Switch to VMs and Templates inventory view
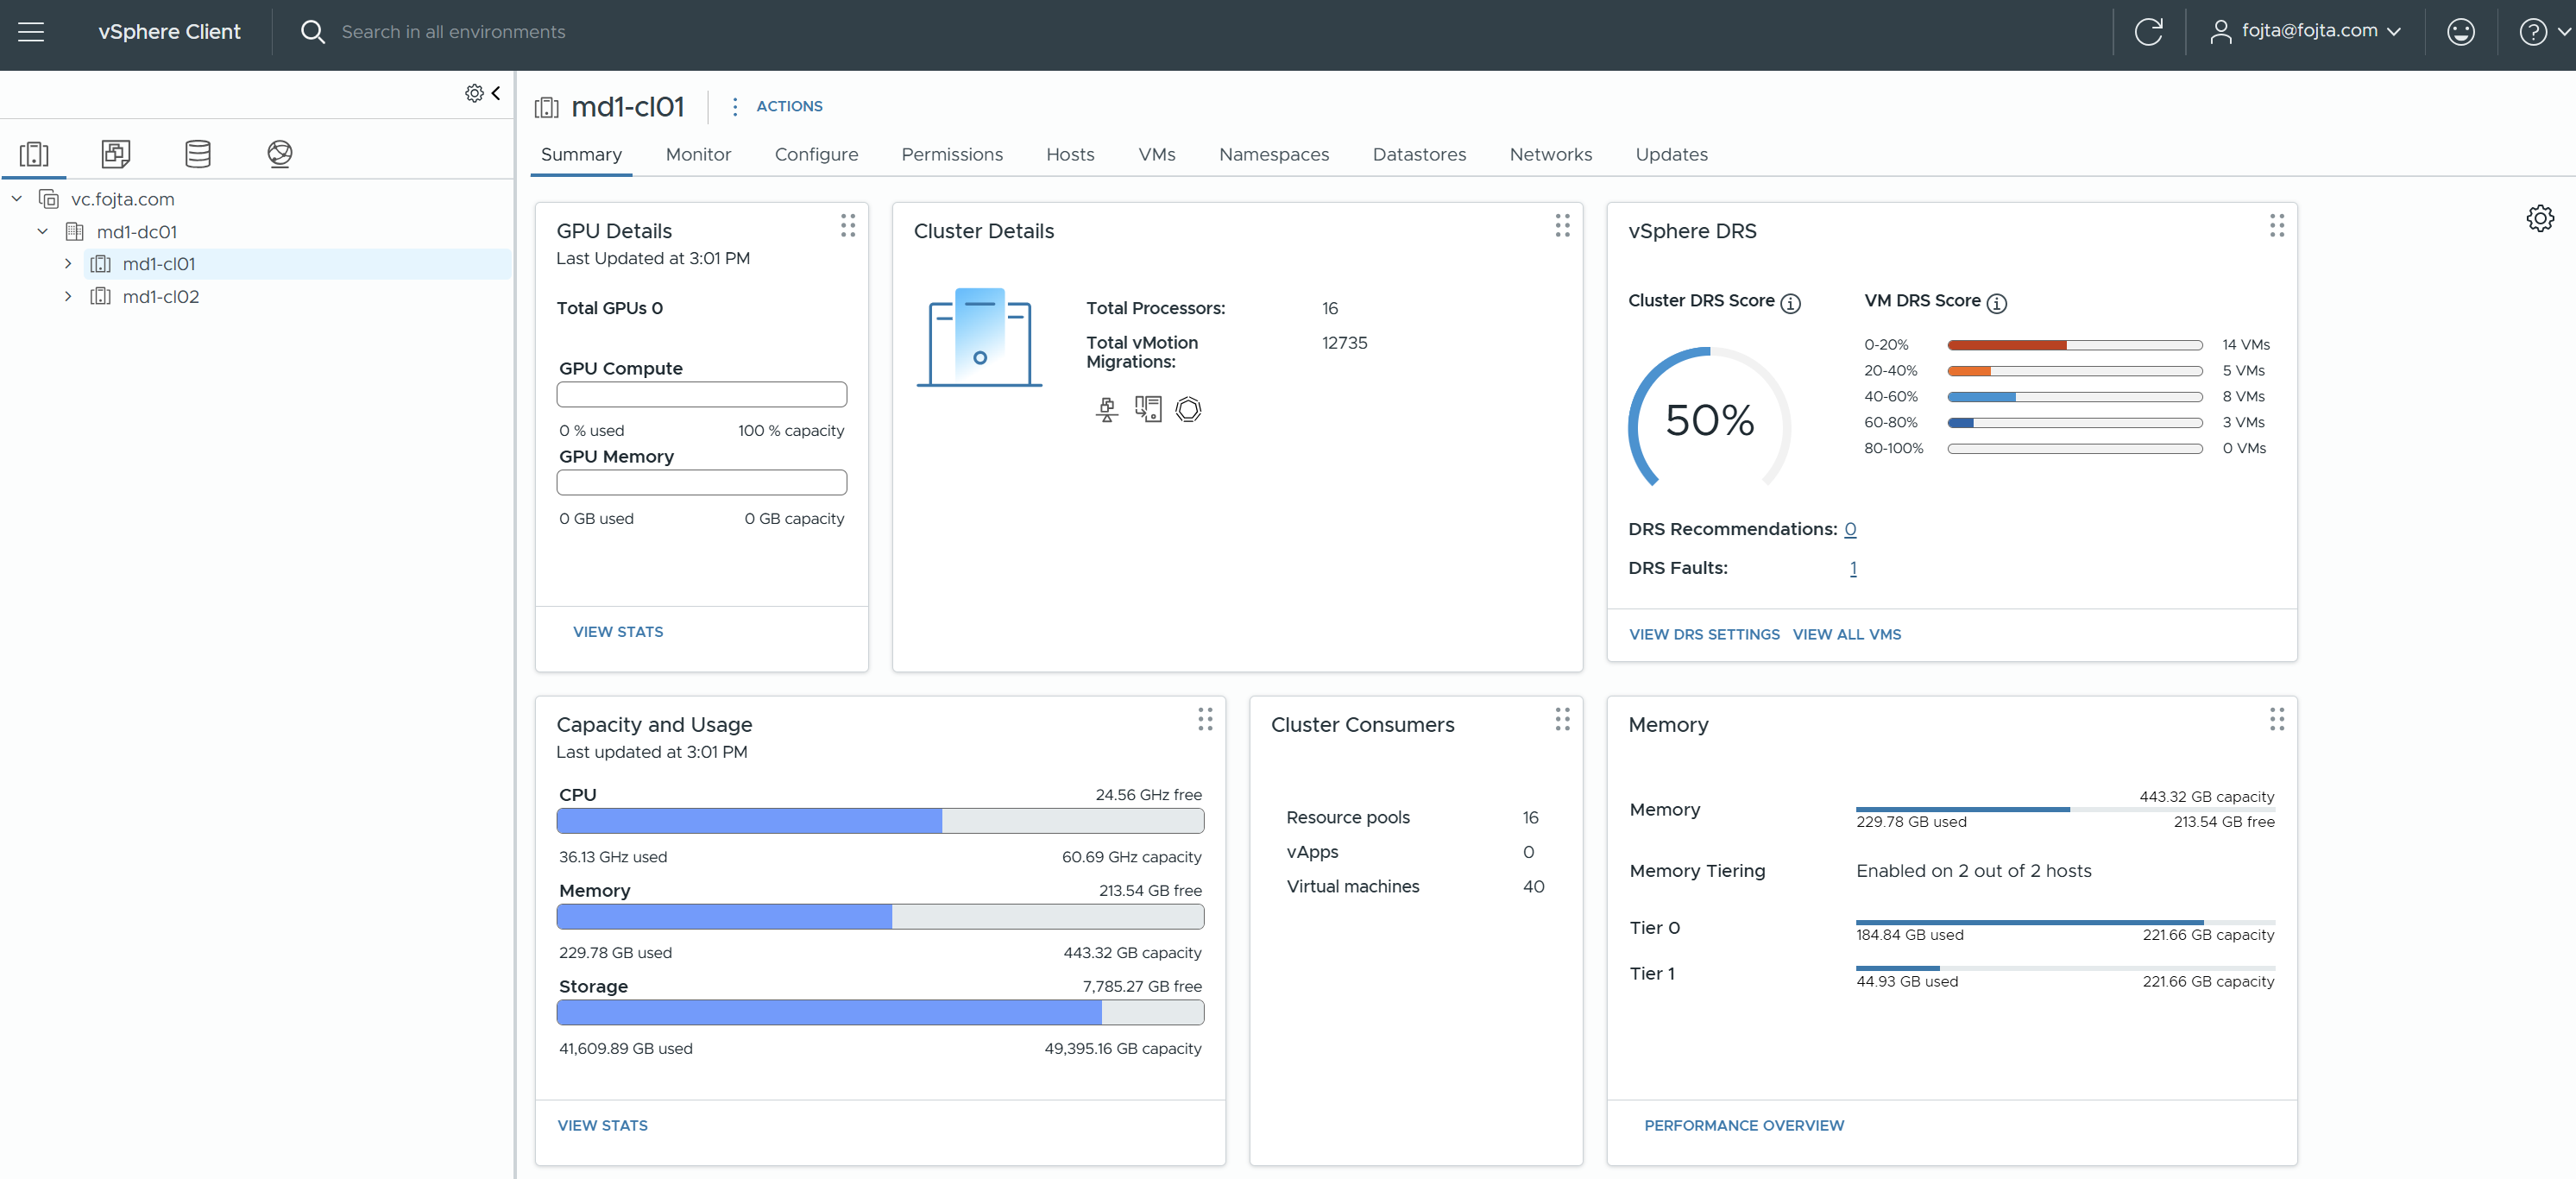Screen dimensions: 2576x1179 click(x=116, y=153)
